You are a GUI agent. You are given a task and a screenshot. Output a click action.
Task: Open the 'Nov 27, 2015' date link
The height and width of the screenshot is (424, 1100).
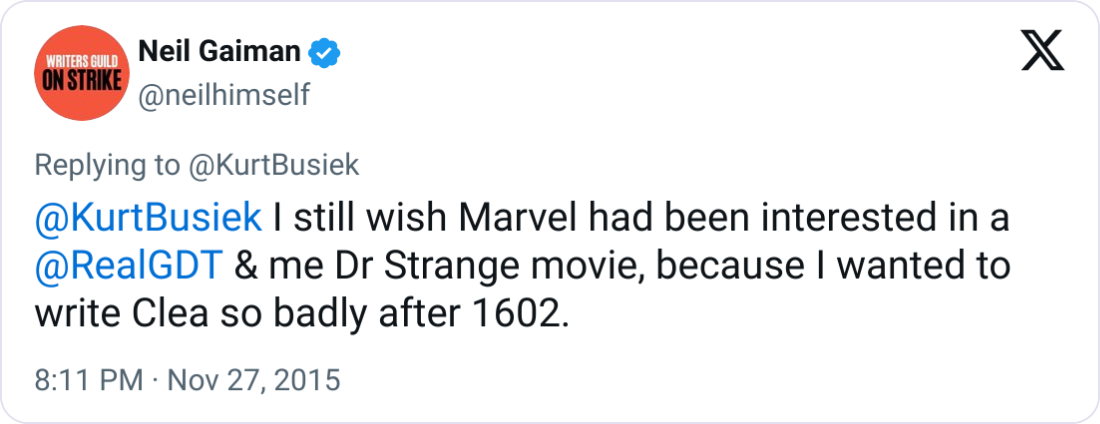pyautogui.click(x=253, y=380)
